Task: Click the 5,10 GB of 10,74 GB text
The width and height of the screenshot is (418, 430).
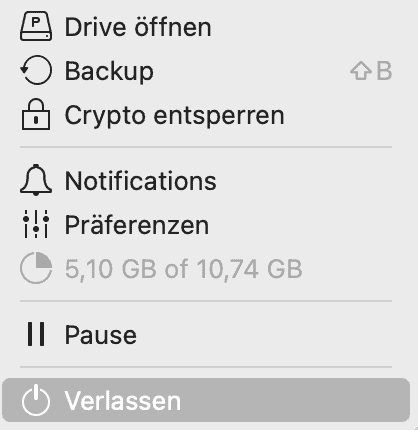Action: coord(183,269)
